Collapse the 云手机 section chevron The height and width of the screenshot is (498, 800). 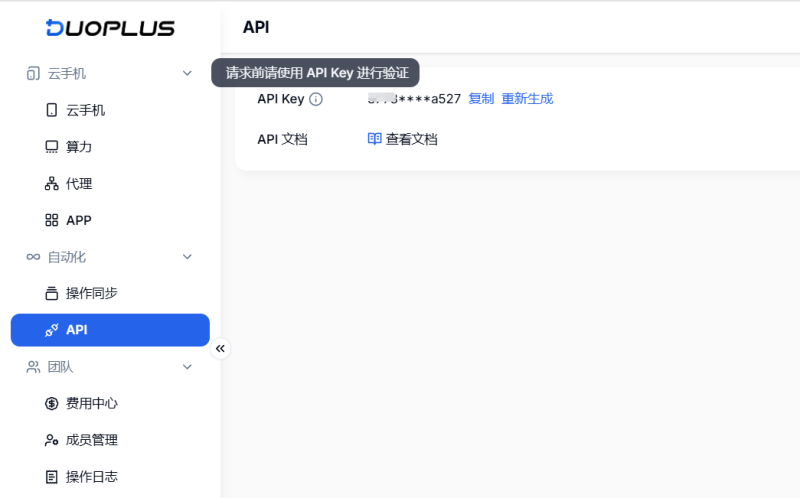pos(187,73)
